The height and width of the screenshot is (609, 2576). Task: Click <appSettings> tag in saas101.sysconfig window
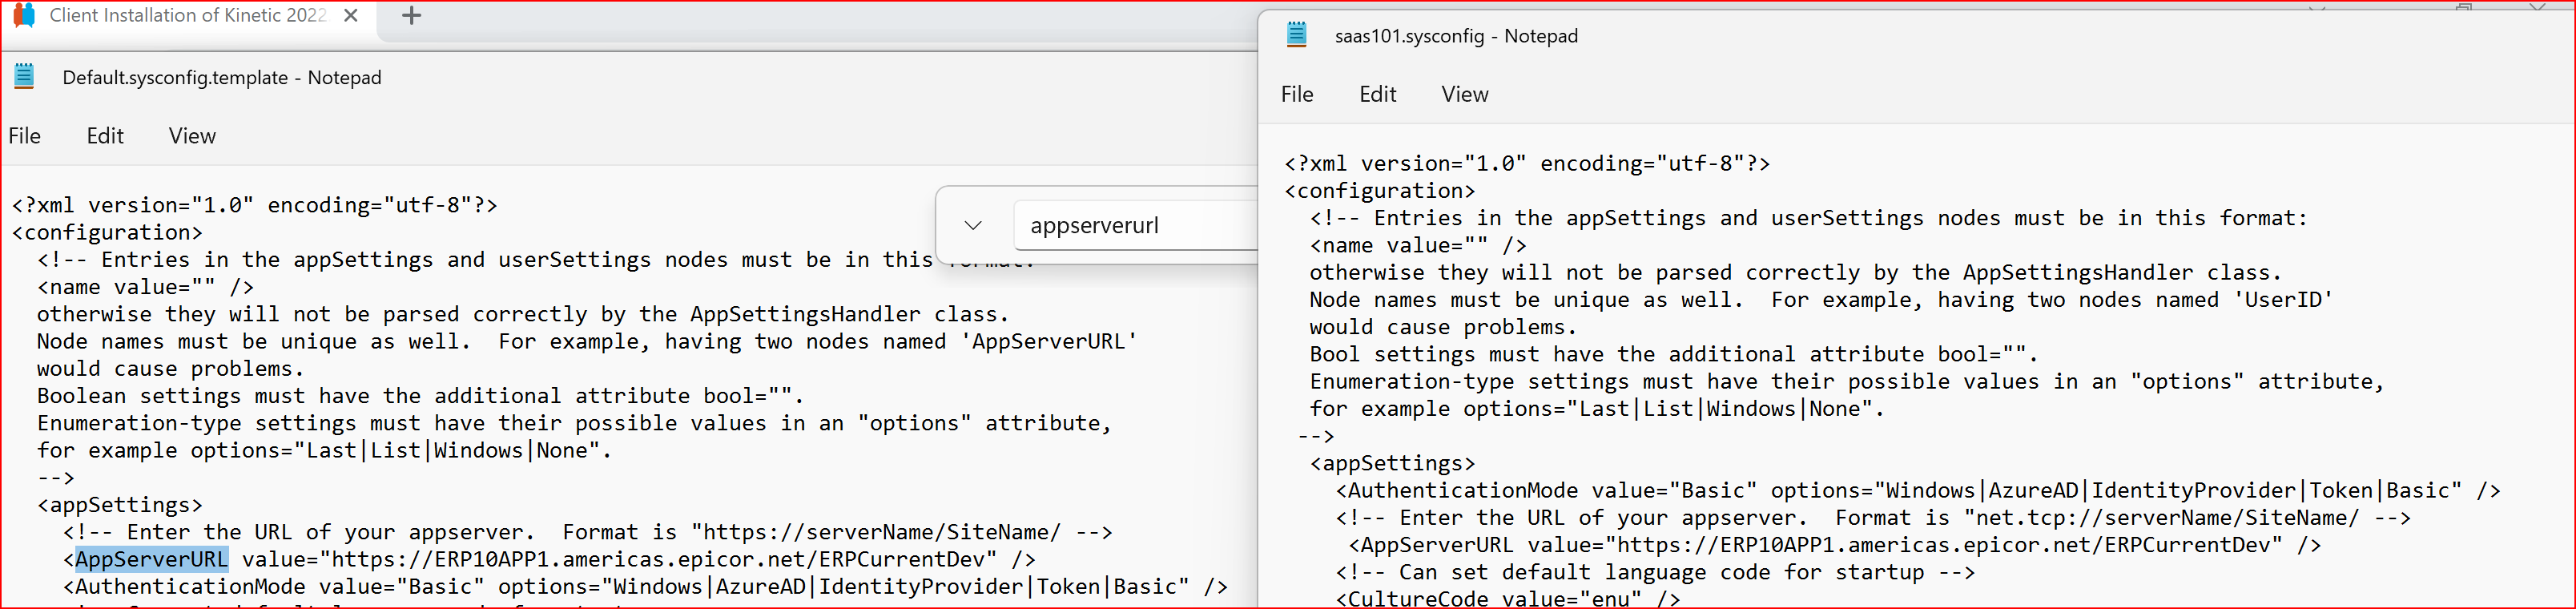[x=1393, y=463]
